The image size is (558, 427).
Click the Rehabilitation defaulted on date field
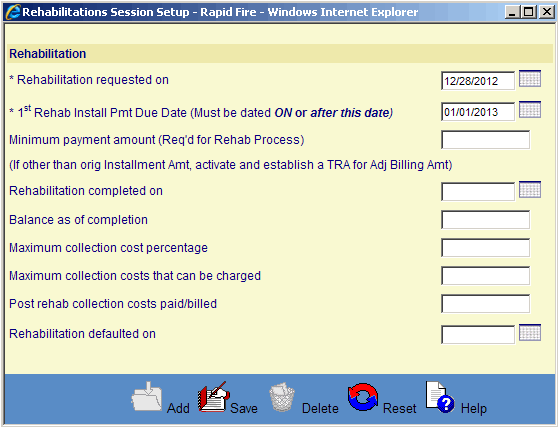click(478, 335)
